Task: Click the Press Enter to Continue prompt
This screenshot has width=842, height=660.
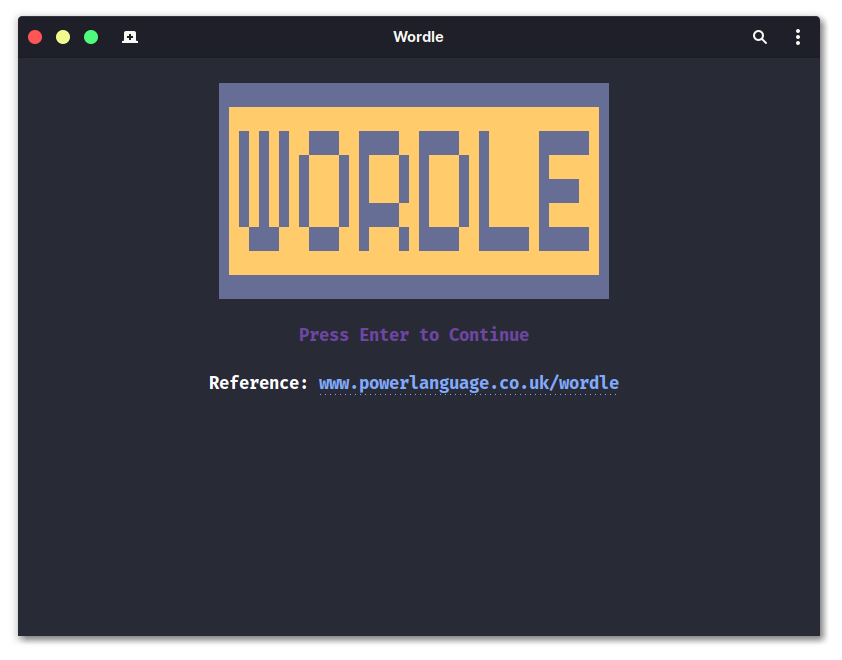Action: tap(413, 334)
